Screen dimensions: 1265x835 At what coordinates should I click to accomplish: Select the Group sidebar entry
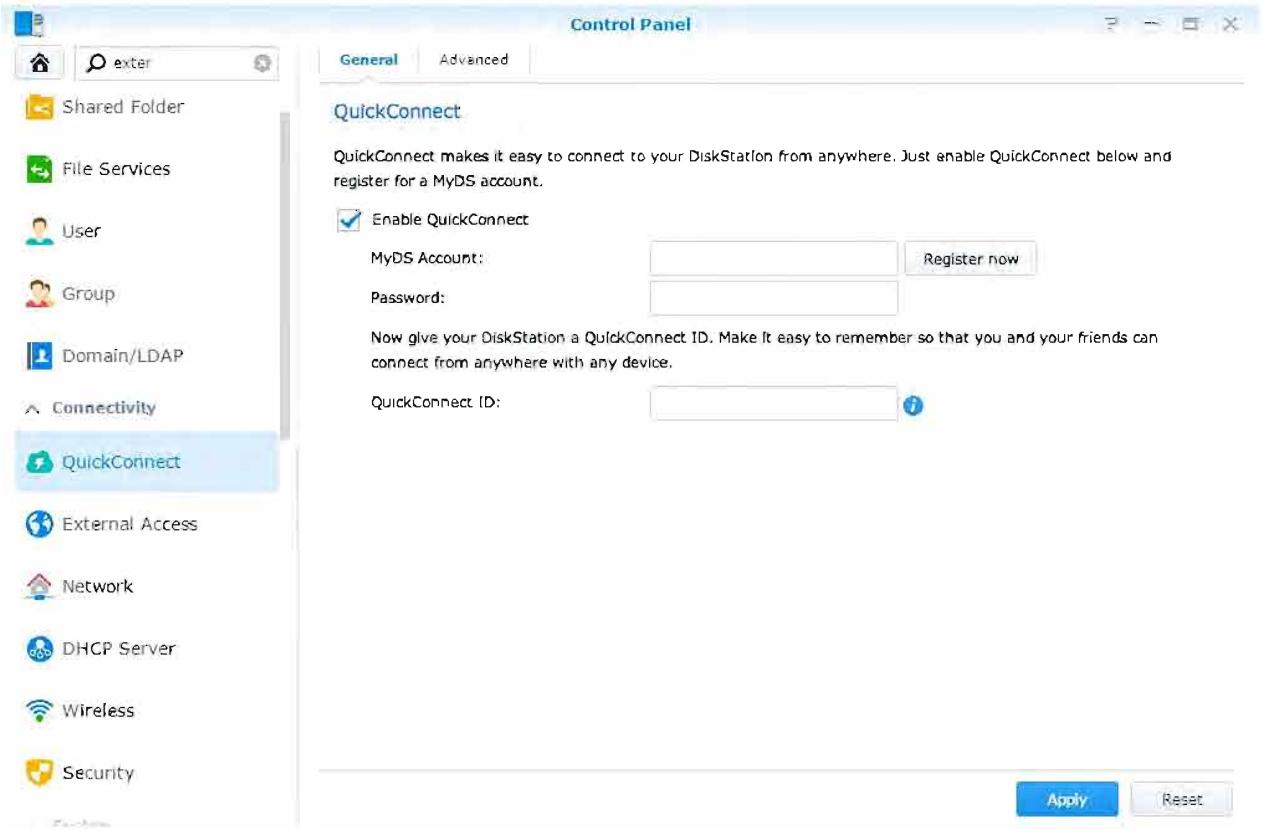pos(147,294)
